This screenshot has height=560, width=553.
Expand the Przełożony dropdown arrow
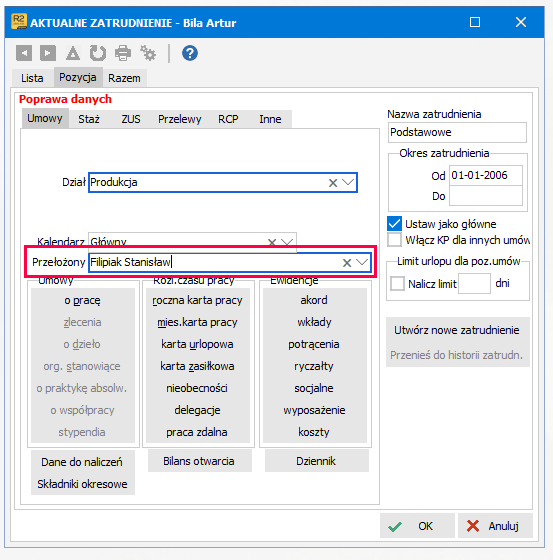coord(362,262)
